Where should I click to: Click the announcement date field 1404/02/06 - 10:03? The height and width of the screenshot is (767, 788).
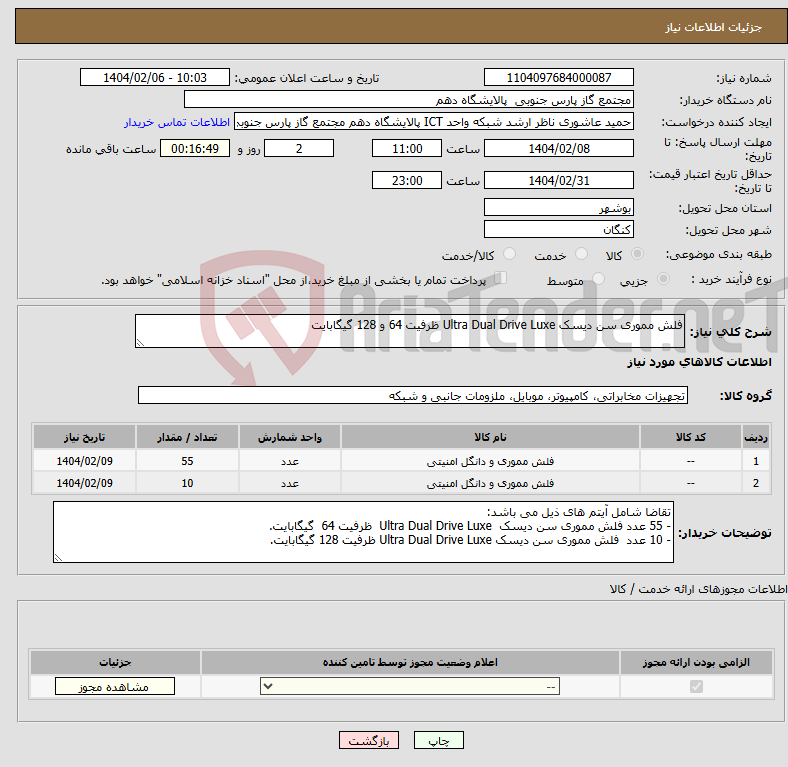[155, 77]
